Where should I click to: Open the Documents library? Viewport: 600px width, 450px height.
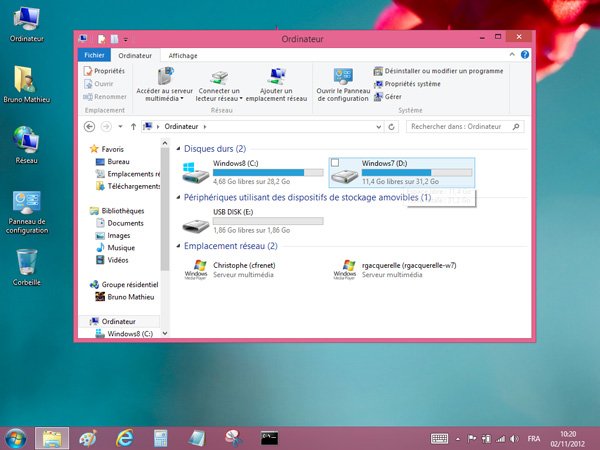(x=119, y=223)
